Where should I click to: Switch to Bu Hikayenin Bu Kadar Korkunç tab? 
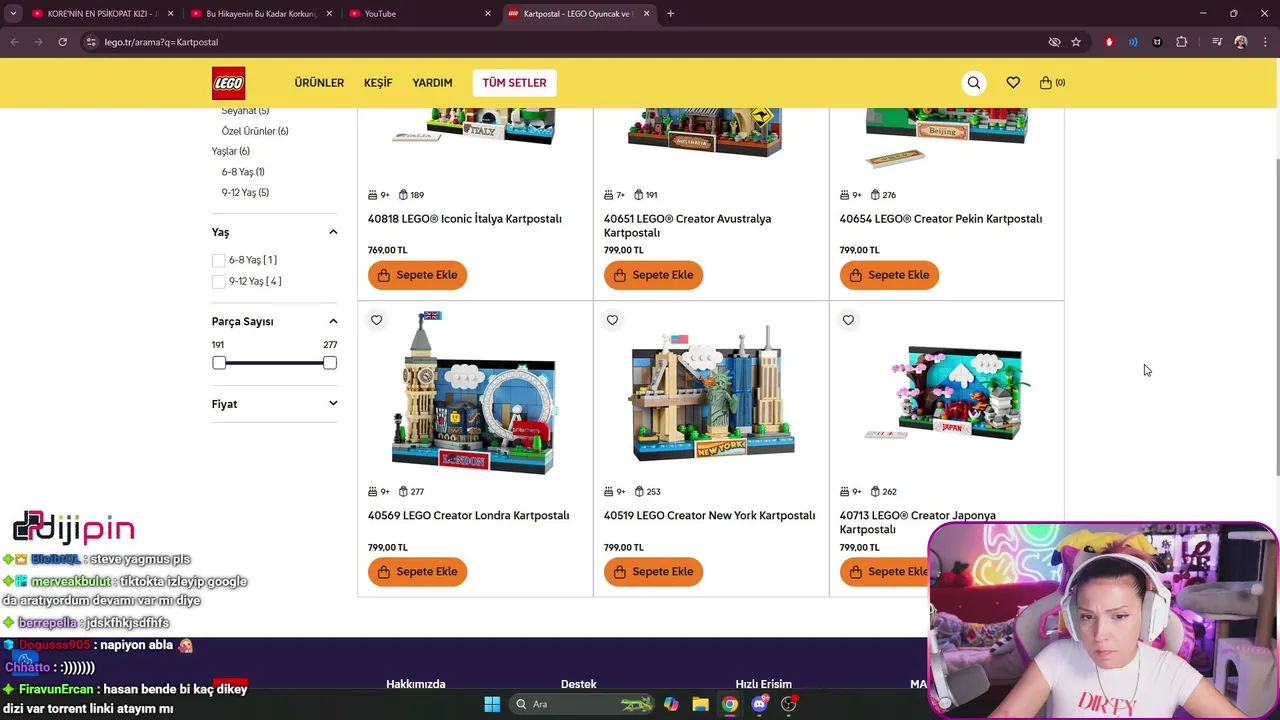[x=260, y=13]
